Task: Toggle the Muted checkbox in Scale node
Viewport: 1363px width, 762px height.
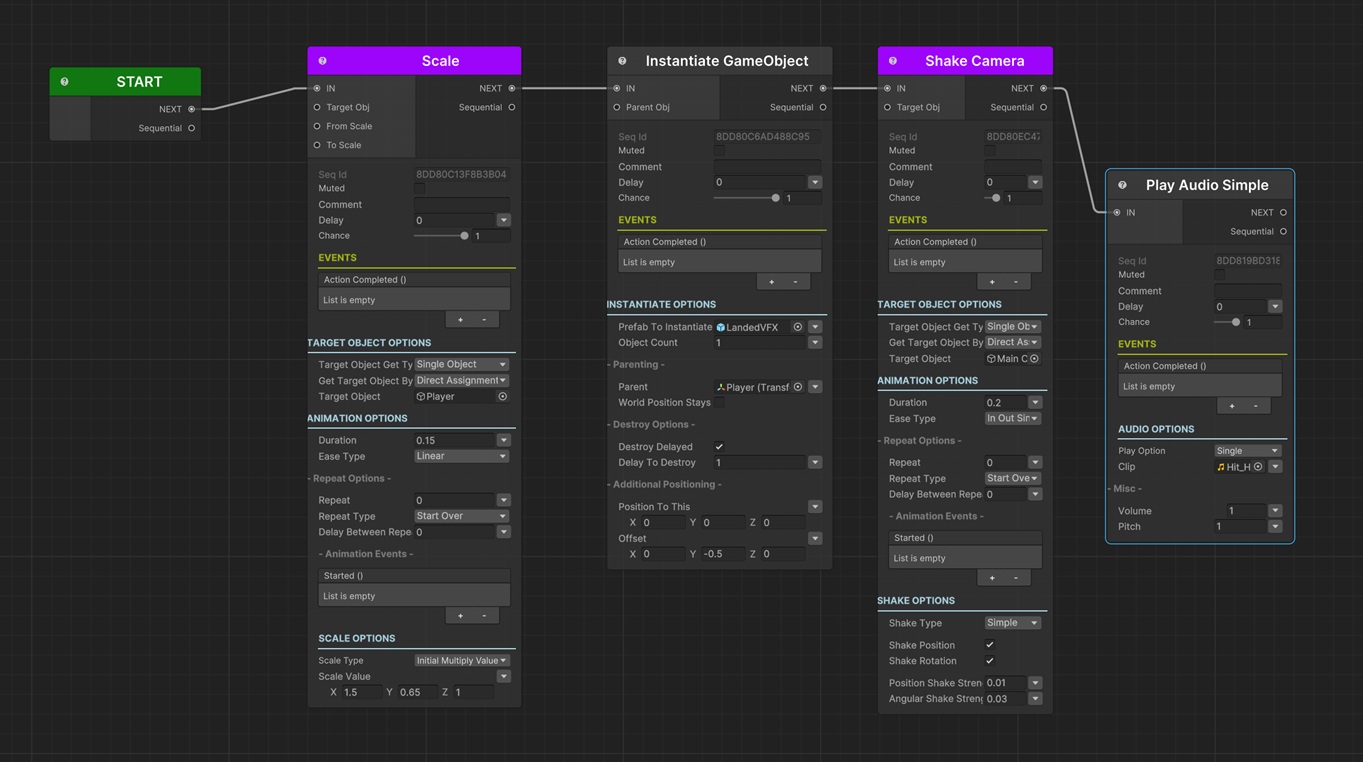Action: [x=420, y=188]
